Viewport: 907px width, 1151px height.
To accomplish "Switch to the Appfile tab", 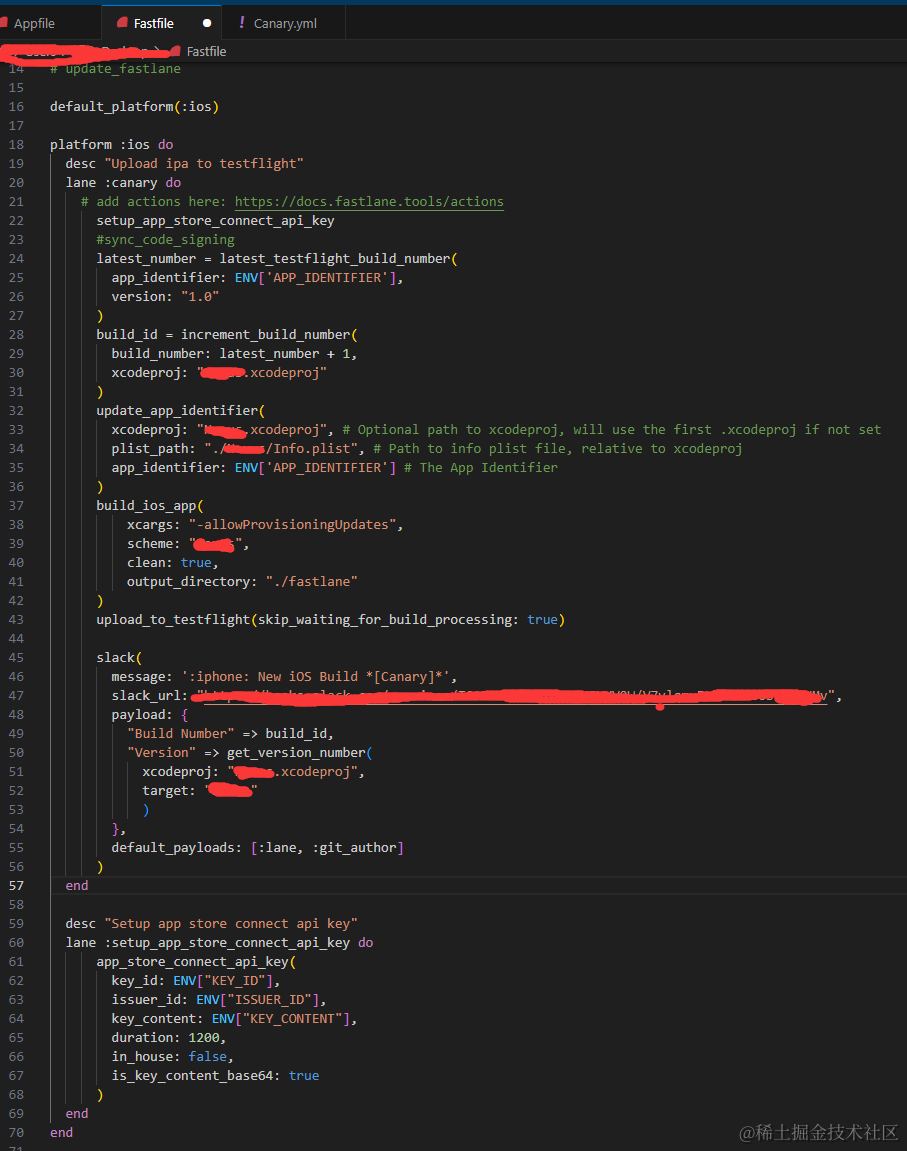I will coord(34,23).
